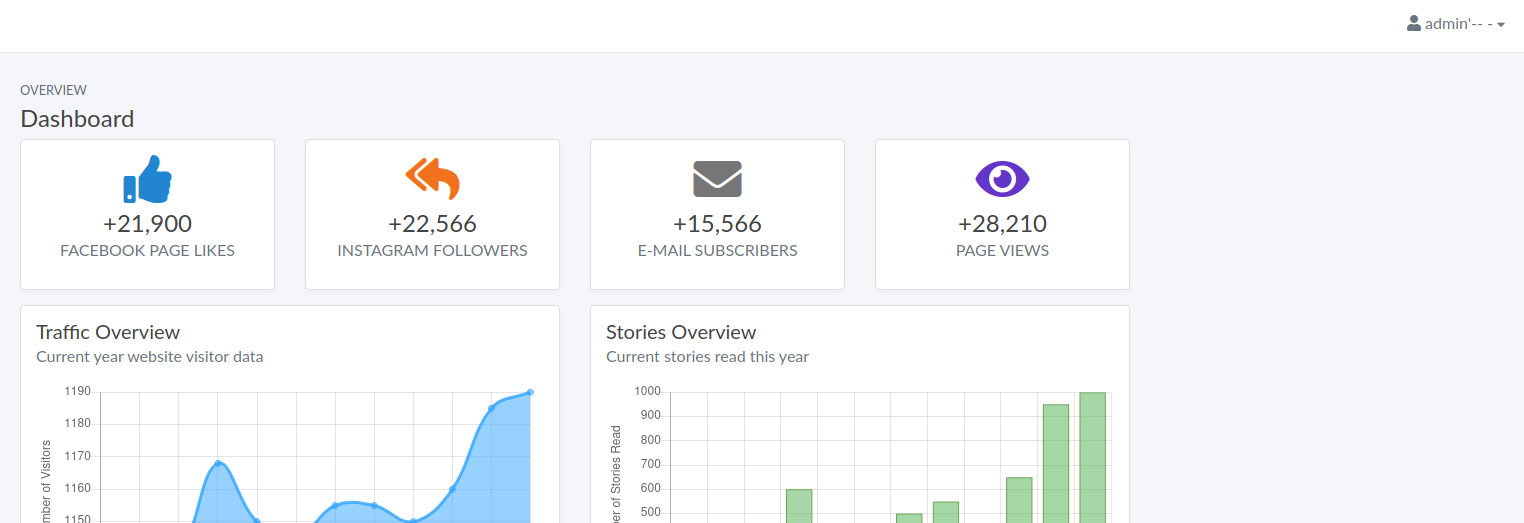This screenshot has width=1524, height=523.
Task: Click the PAGE VIEWS label
Action: [1002, 251]
